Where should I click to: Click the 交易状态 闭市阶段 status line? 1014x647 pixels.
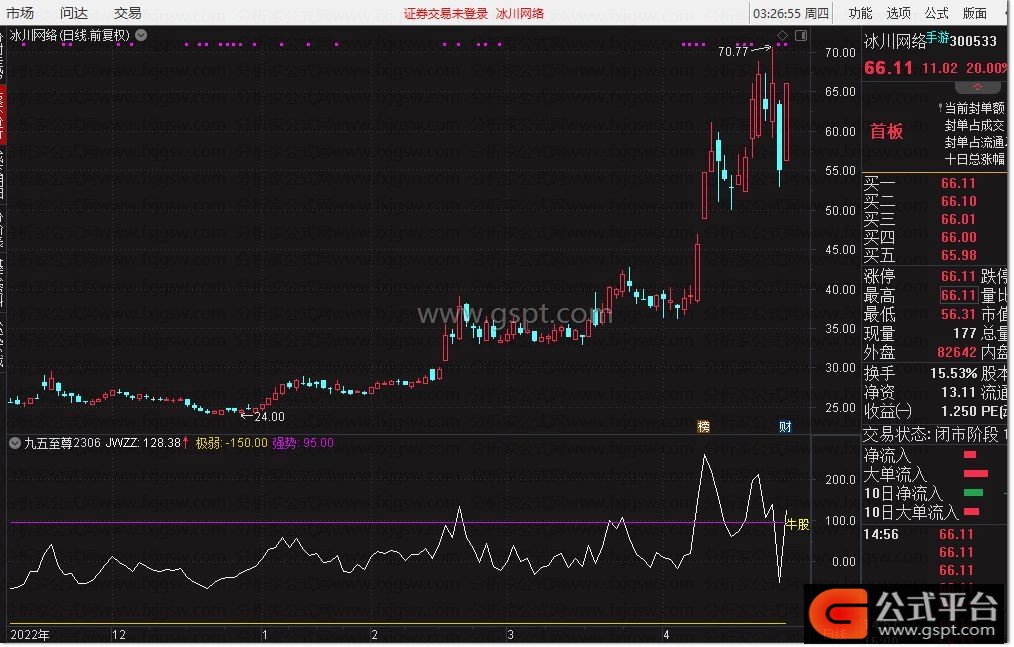click(935, 435)
